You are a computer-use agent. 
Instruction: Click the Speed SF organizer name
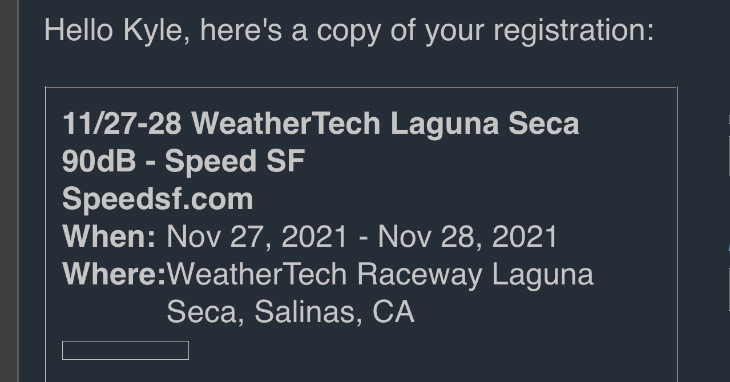coord(235,161)
